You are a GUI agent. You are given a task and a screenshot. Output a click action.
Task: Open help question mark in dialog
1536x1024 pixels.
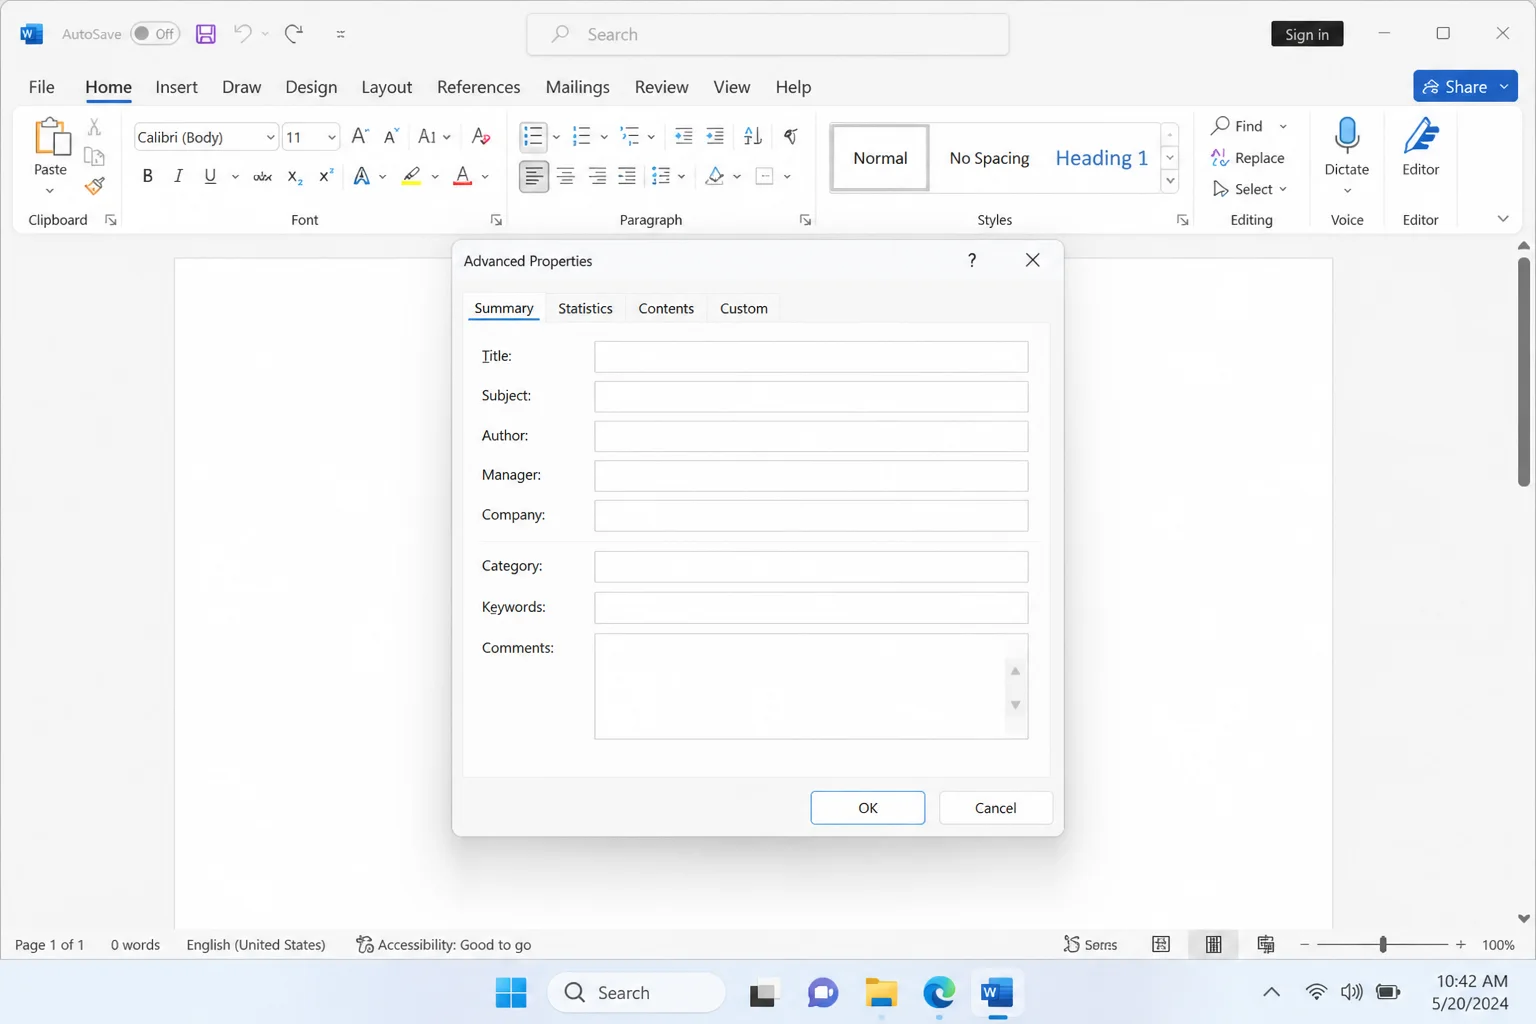pyautogui.click(x=972, y=260)
